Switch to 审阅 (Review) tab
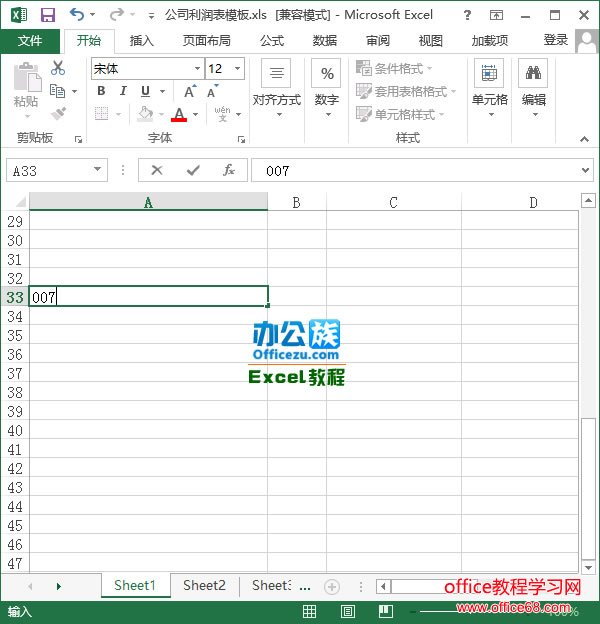Image resolution: width=600 pixels, height=624 pixels. tap(378, 41)
